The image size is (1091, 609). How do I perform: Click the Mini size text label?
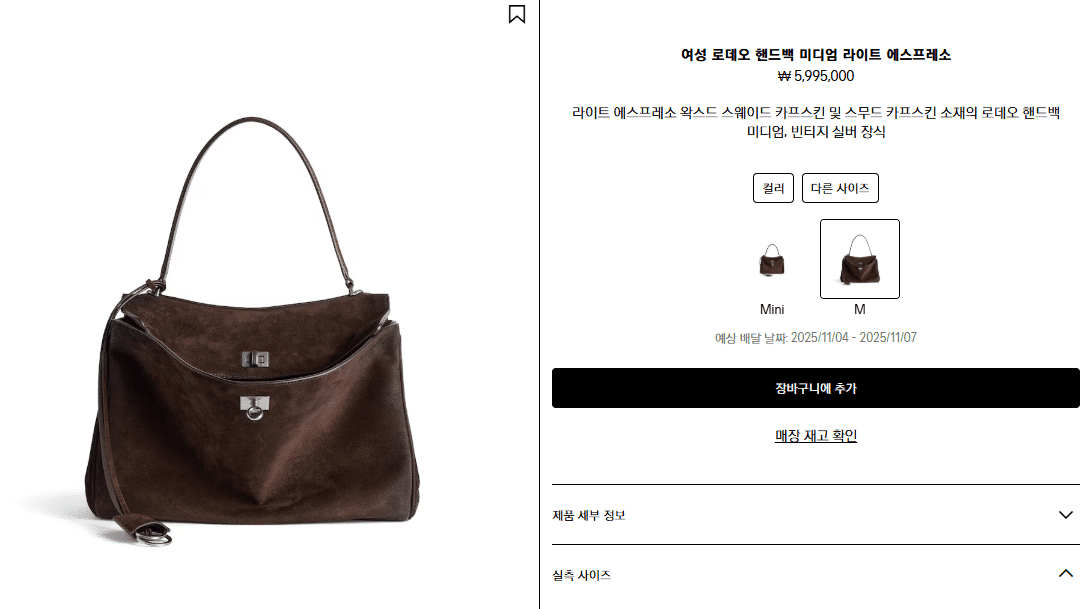tap(772, 309)
